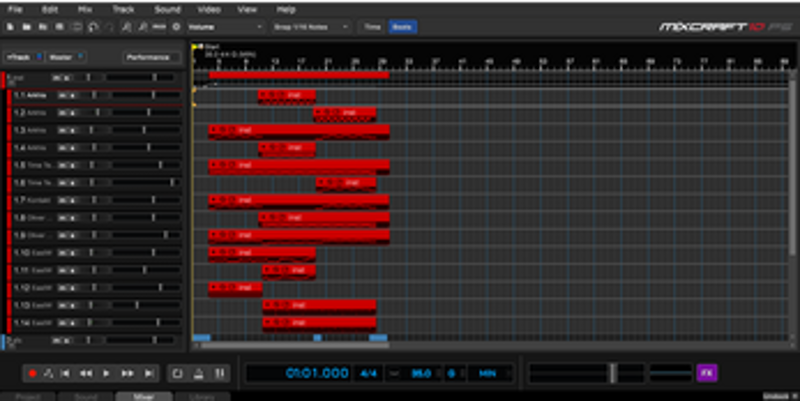Click the record button in transport bar

pyautogui.click(x=32, y=373)
